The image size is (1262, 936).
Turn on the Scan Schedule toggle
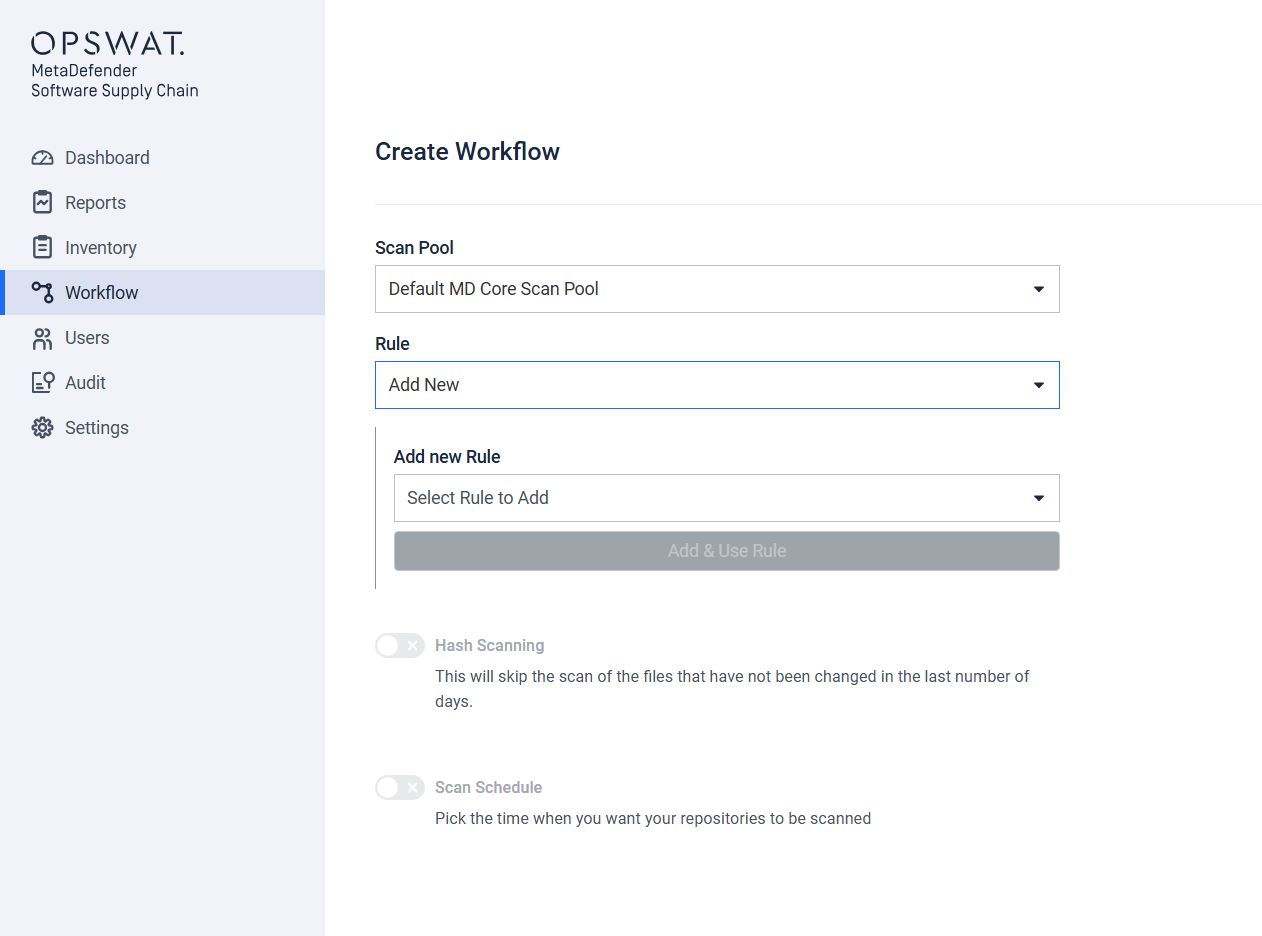point(400,788)
